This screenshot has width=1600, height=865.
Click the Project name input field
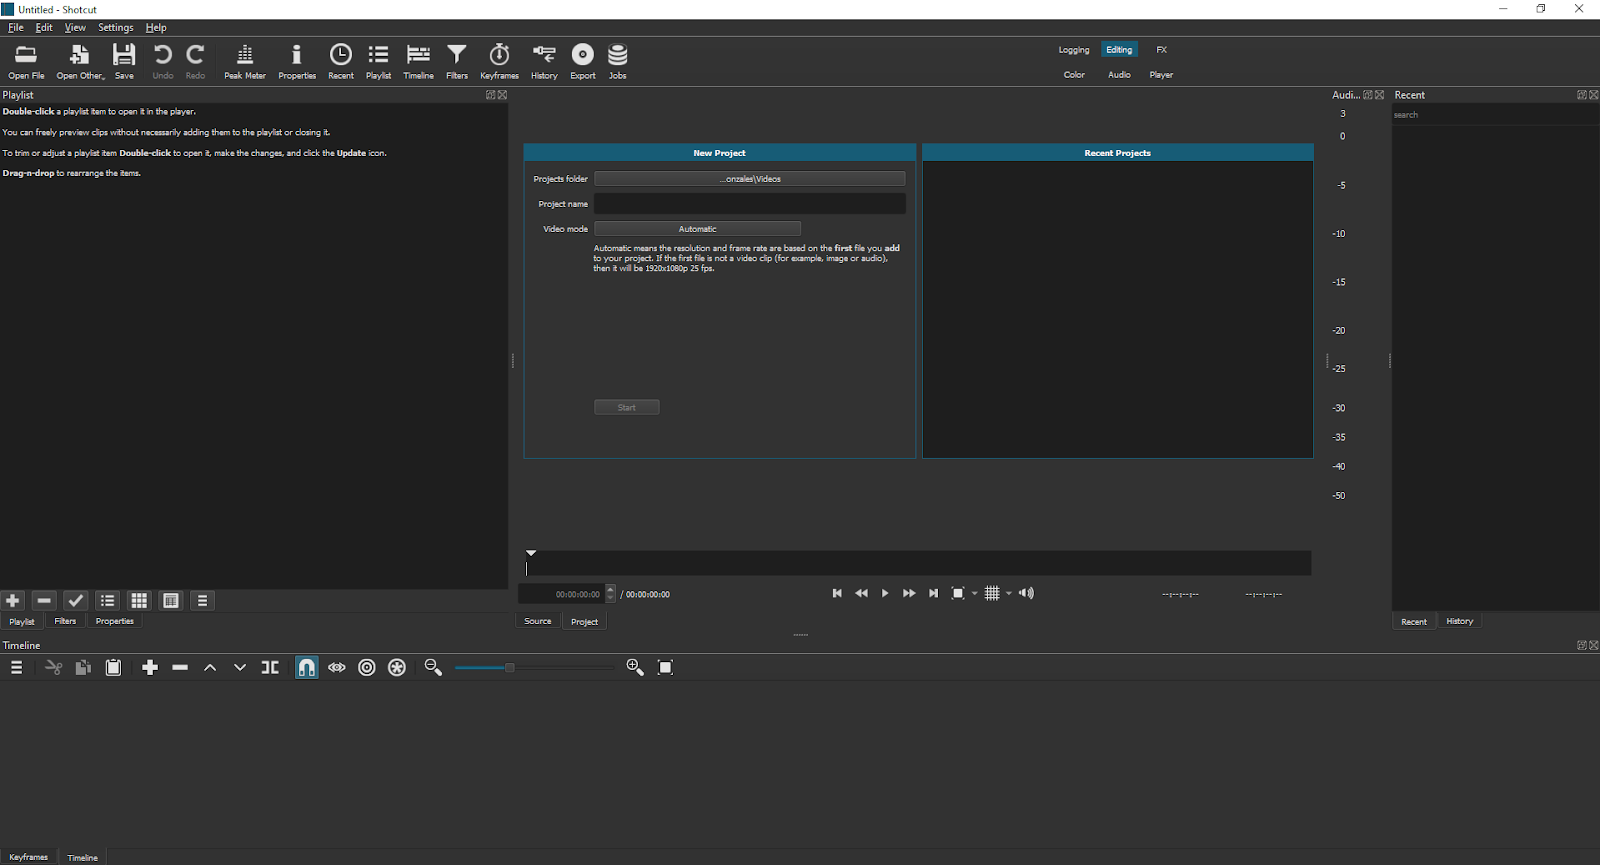[x=750, y=204]
